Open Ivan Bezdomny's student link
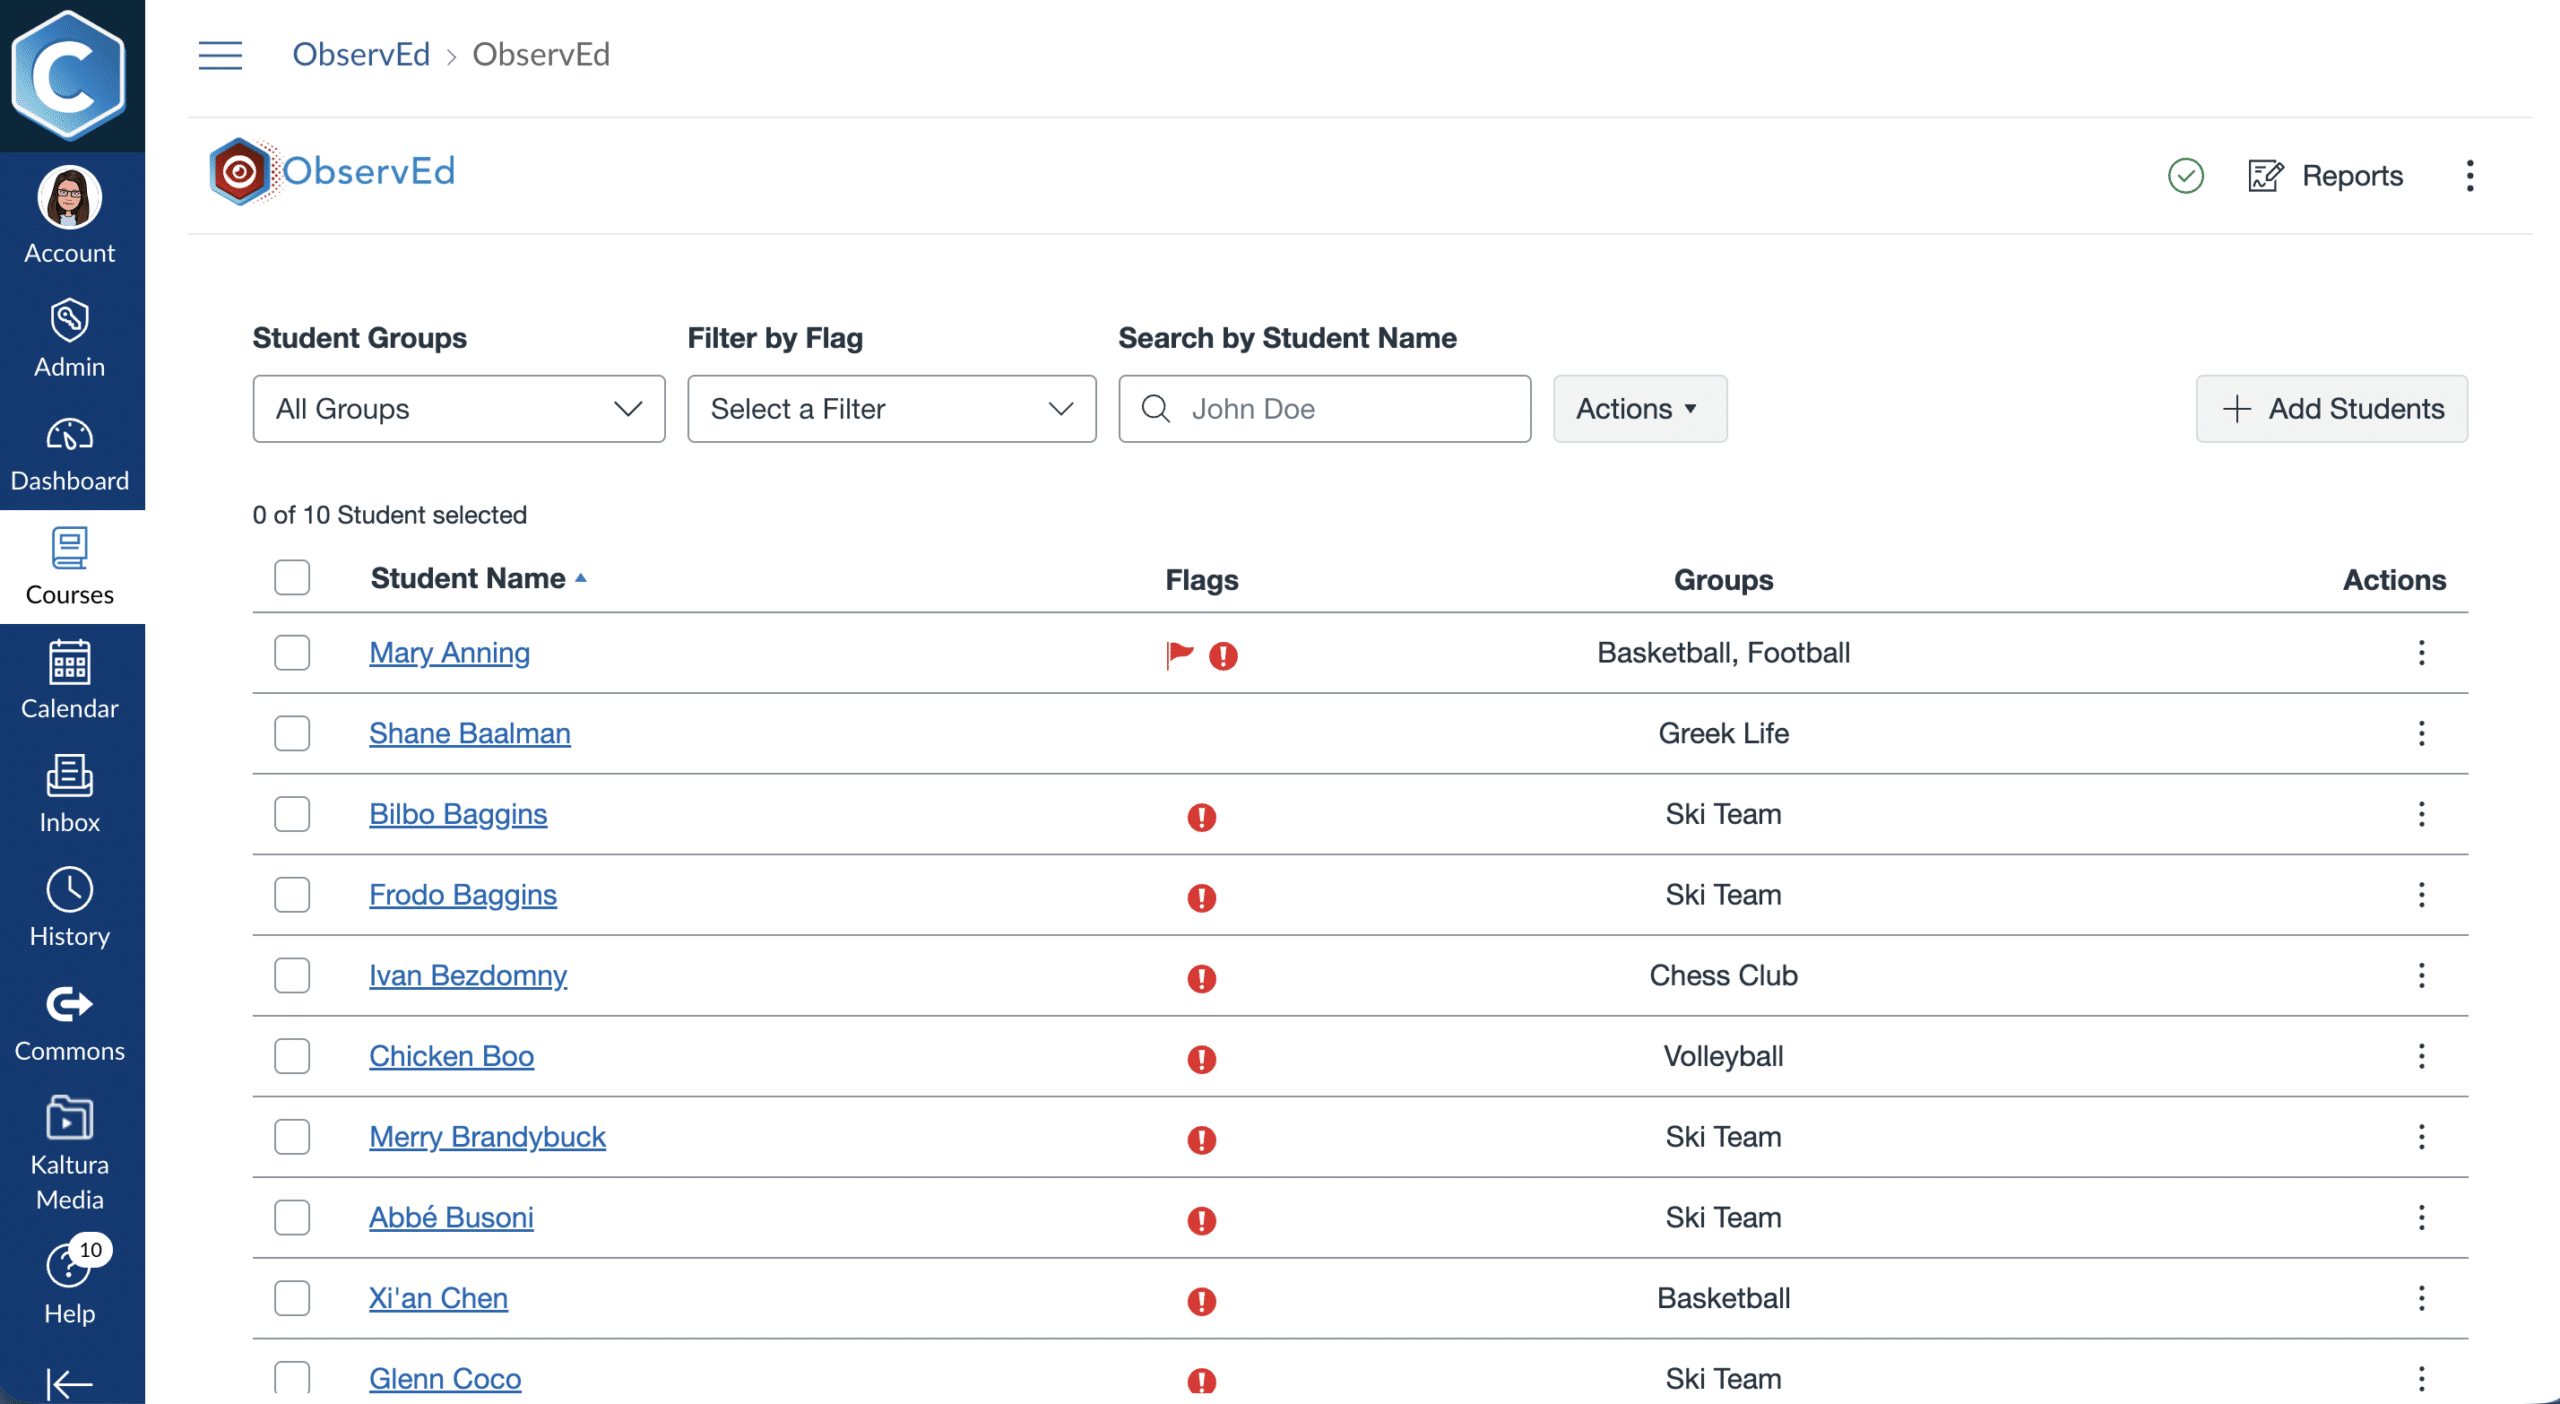Image resolution: width=2560 pixels, height=1404 pixels. coord(467,975)
